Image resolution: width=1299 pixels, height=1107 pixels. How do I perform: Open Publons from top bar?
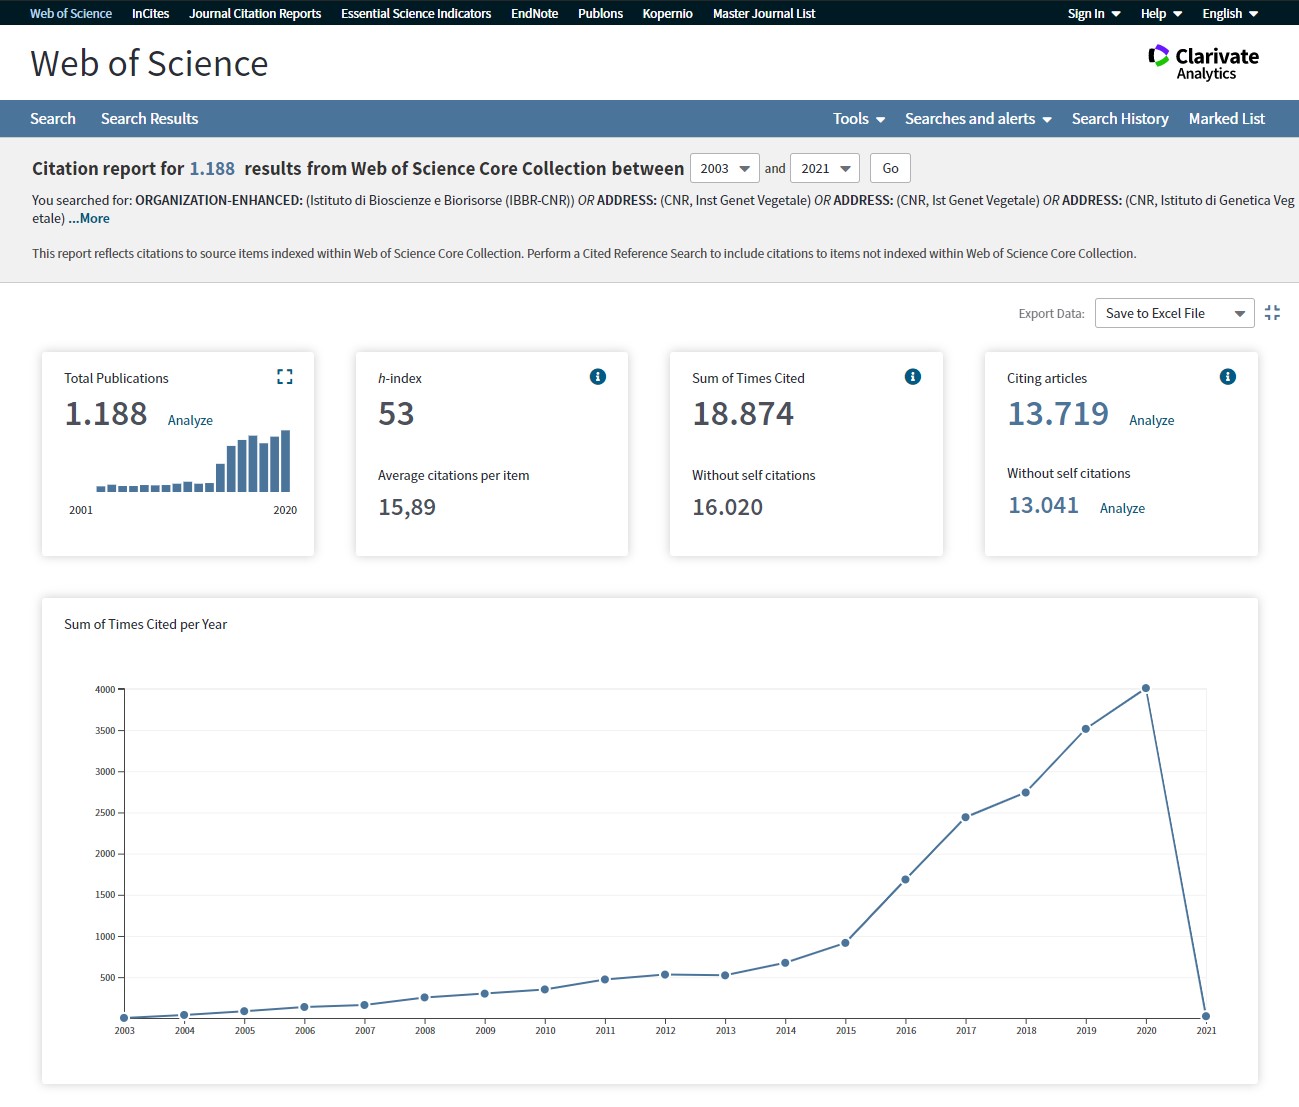point(600,14)
